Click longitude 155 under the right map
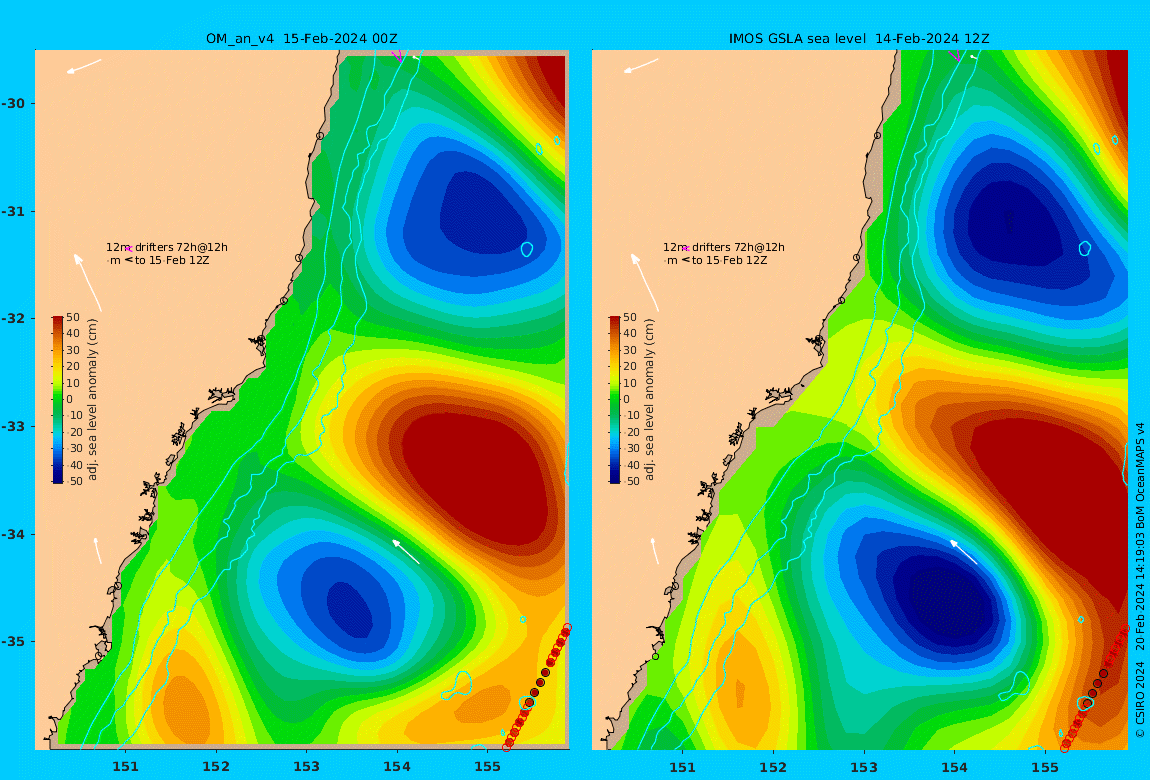 point(1045,767)
